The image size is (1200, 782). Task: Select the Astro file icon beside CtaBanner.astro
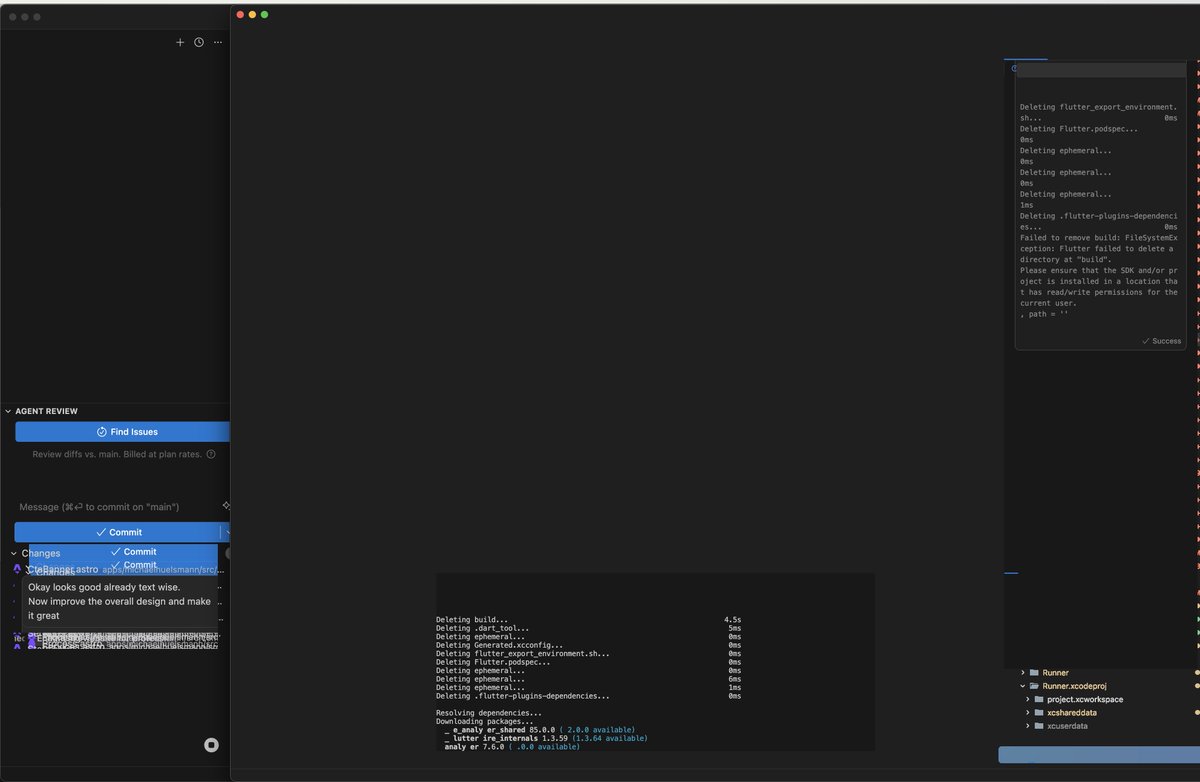(17, 567)
